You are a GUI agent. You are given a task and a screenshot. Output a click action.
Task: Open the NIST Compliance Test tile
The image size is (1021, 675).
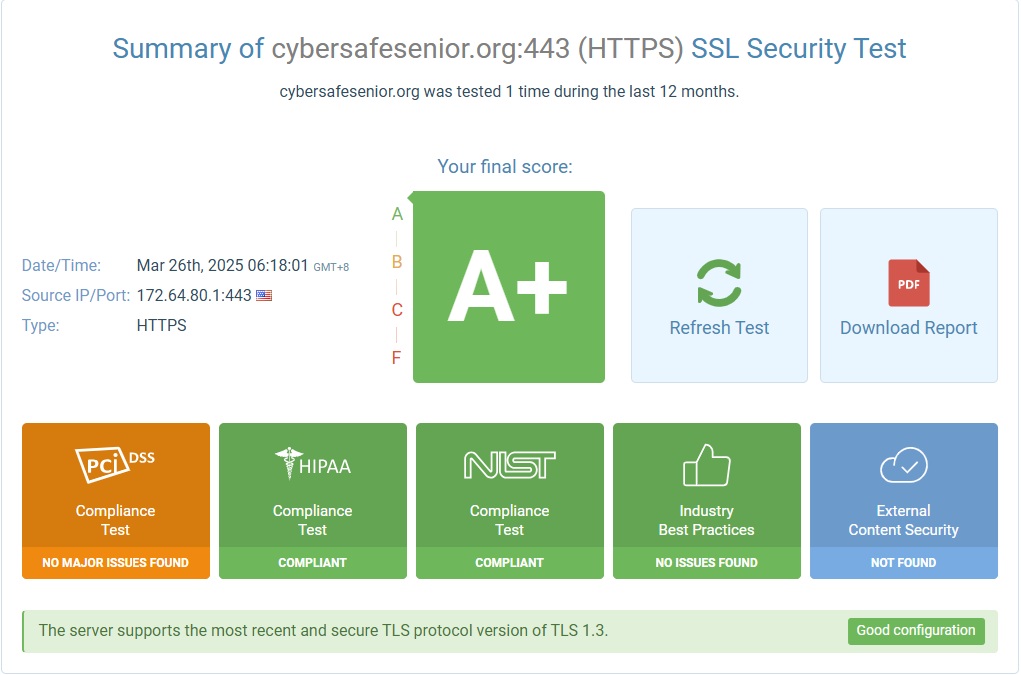point(510,500)
